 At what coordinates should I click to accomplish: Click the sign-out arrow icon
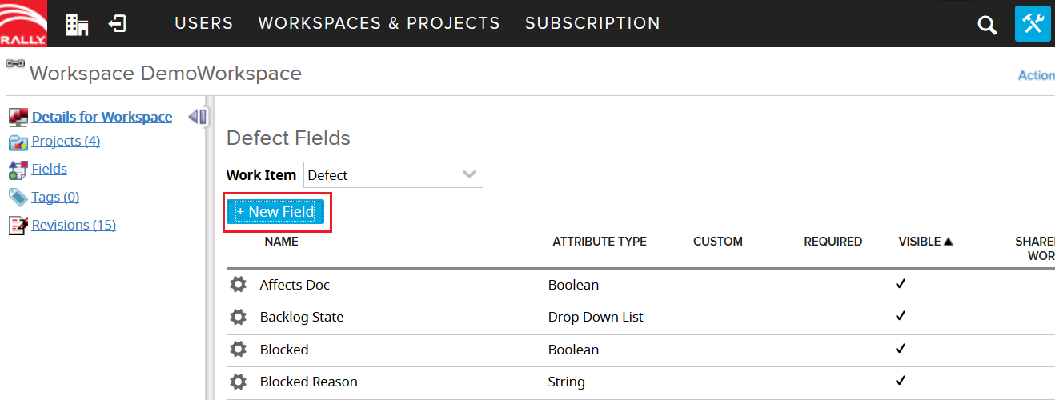tap(117, 23)
